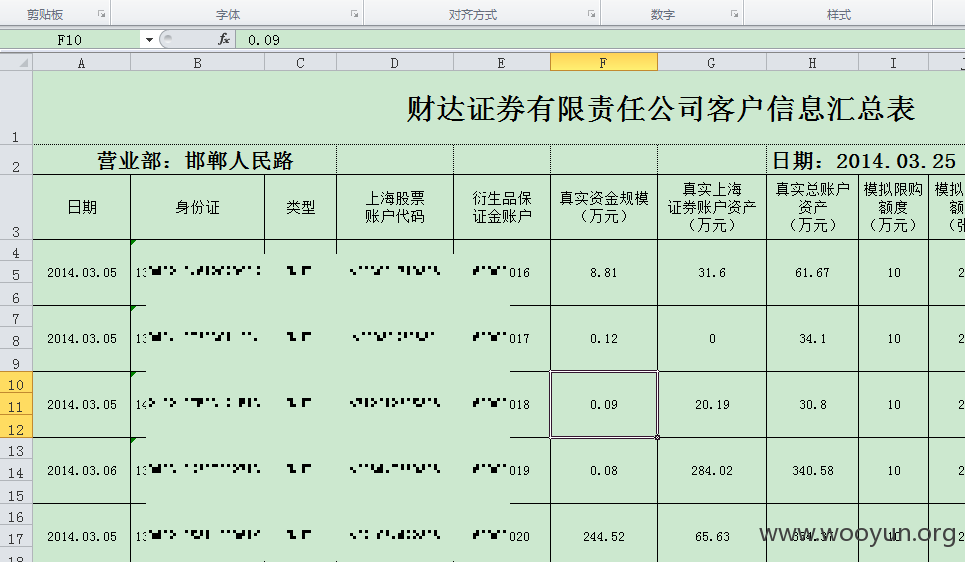The image size is (965, 562).
Task: Expand the Name Box dropdown arrow
Action: point(149,40)
